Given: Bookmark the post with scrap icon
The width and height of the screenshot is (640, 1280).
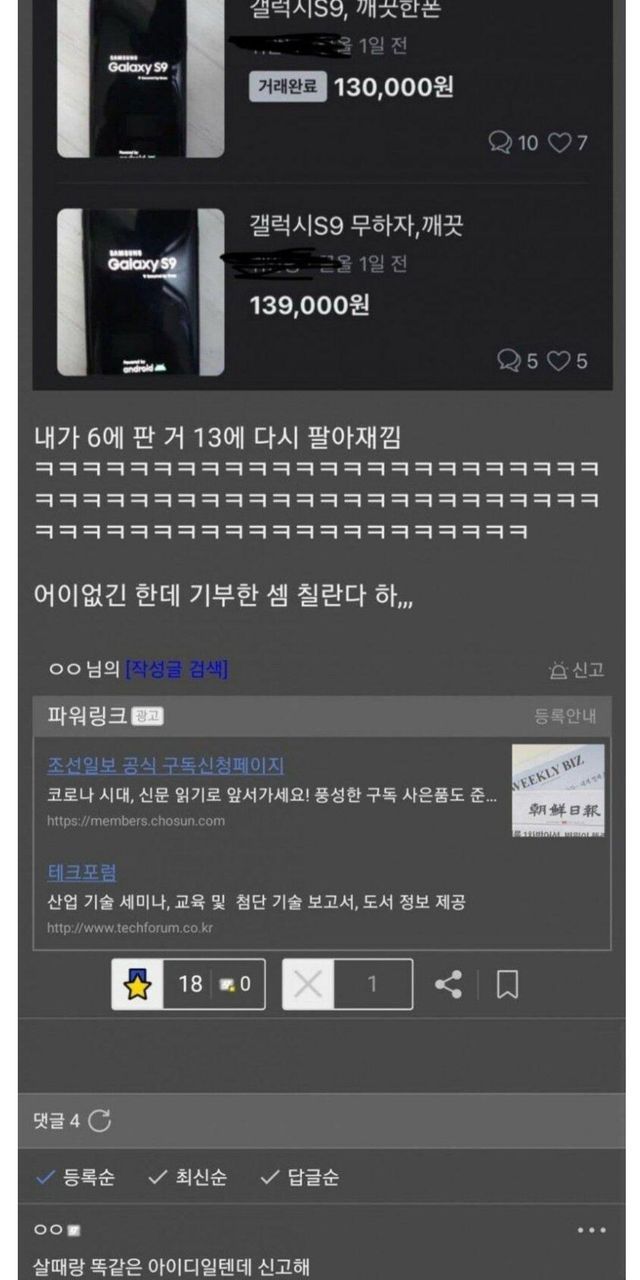Looking at the screenshot, I should [x=507, y=985].
